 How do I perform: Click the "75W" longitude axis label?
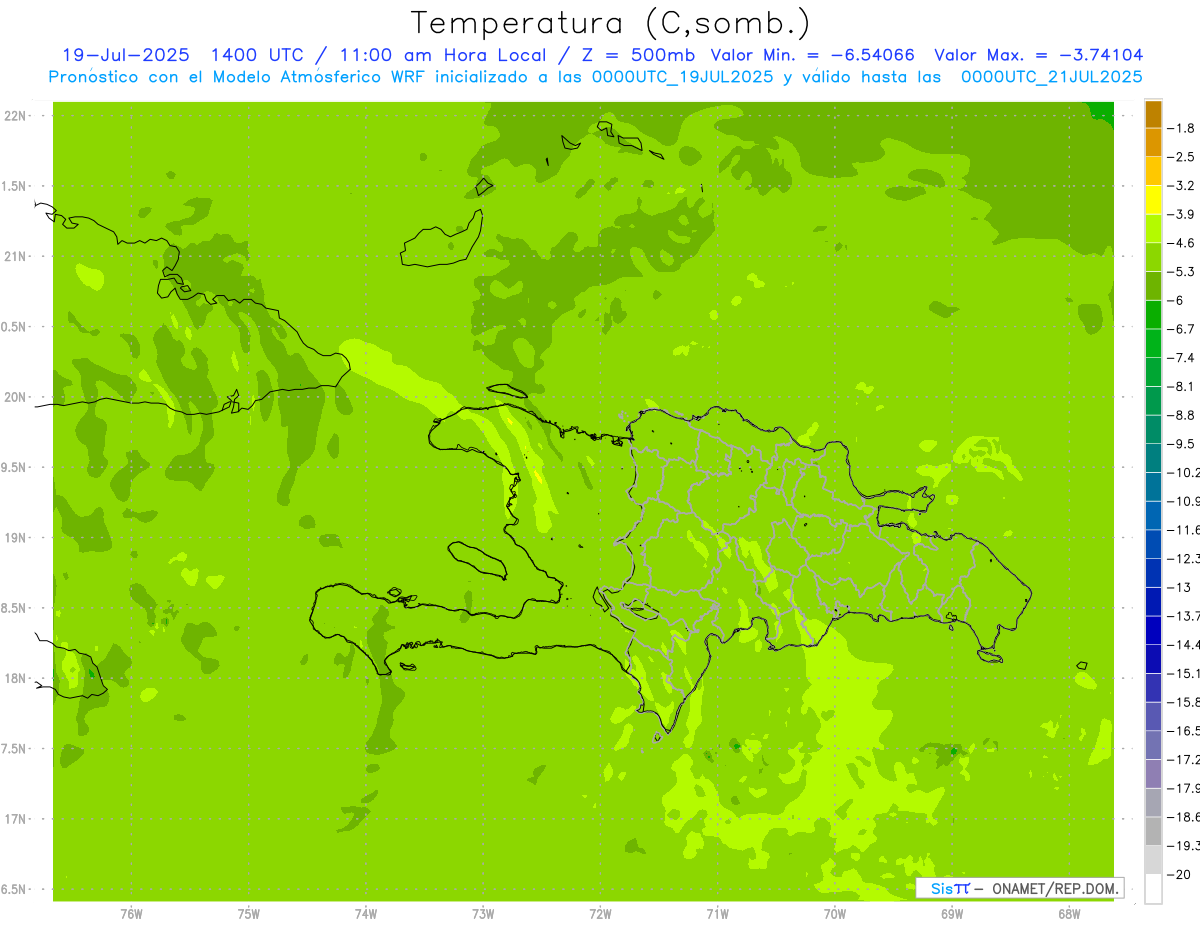coord(248,914)
